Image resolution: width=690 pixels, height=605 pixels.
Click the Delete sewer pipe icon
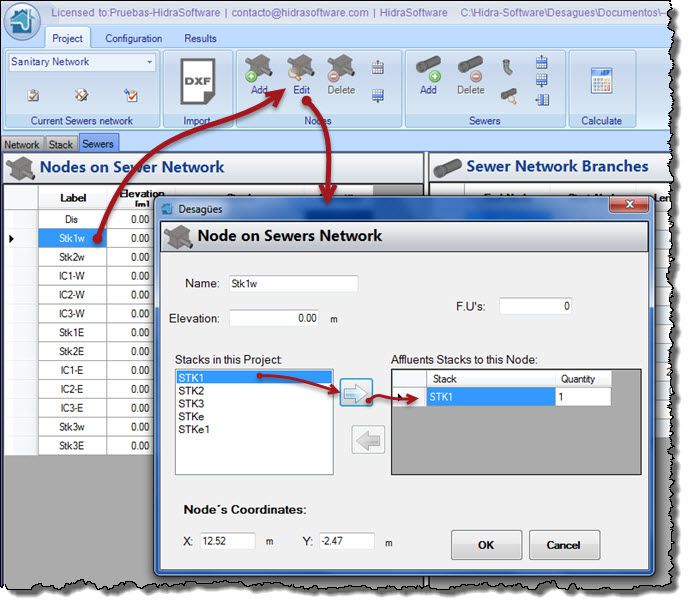(x=470, y=69)
